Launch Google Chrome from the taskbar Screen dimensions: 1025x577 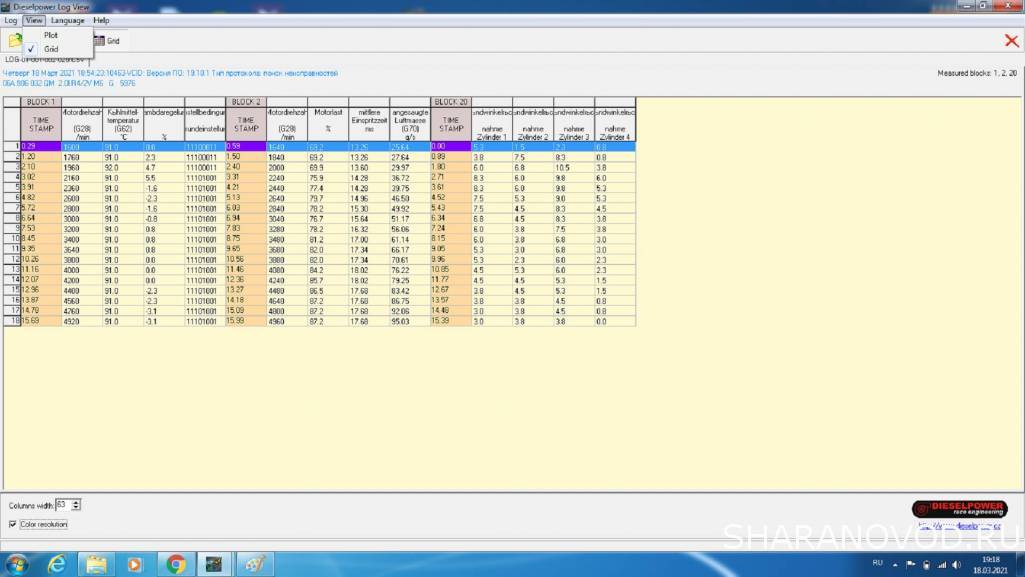tap(175, 564)
